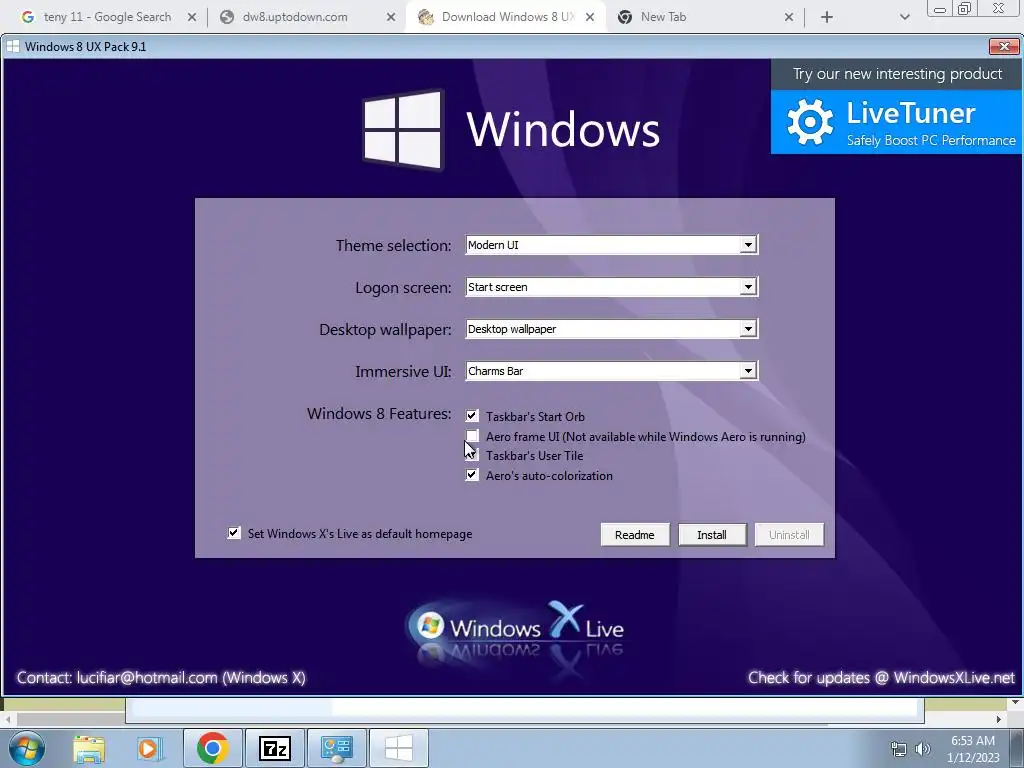Open Google Chrome taskbar icon

[213, 748]
